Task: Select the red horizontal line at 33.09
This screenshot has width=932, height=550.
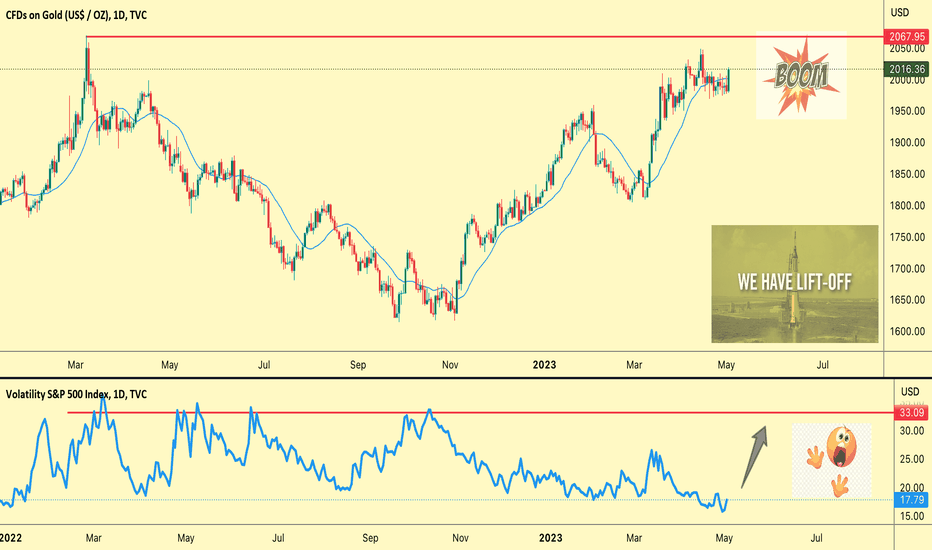Action: (x=480, y=412)
